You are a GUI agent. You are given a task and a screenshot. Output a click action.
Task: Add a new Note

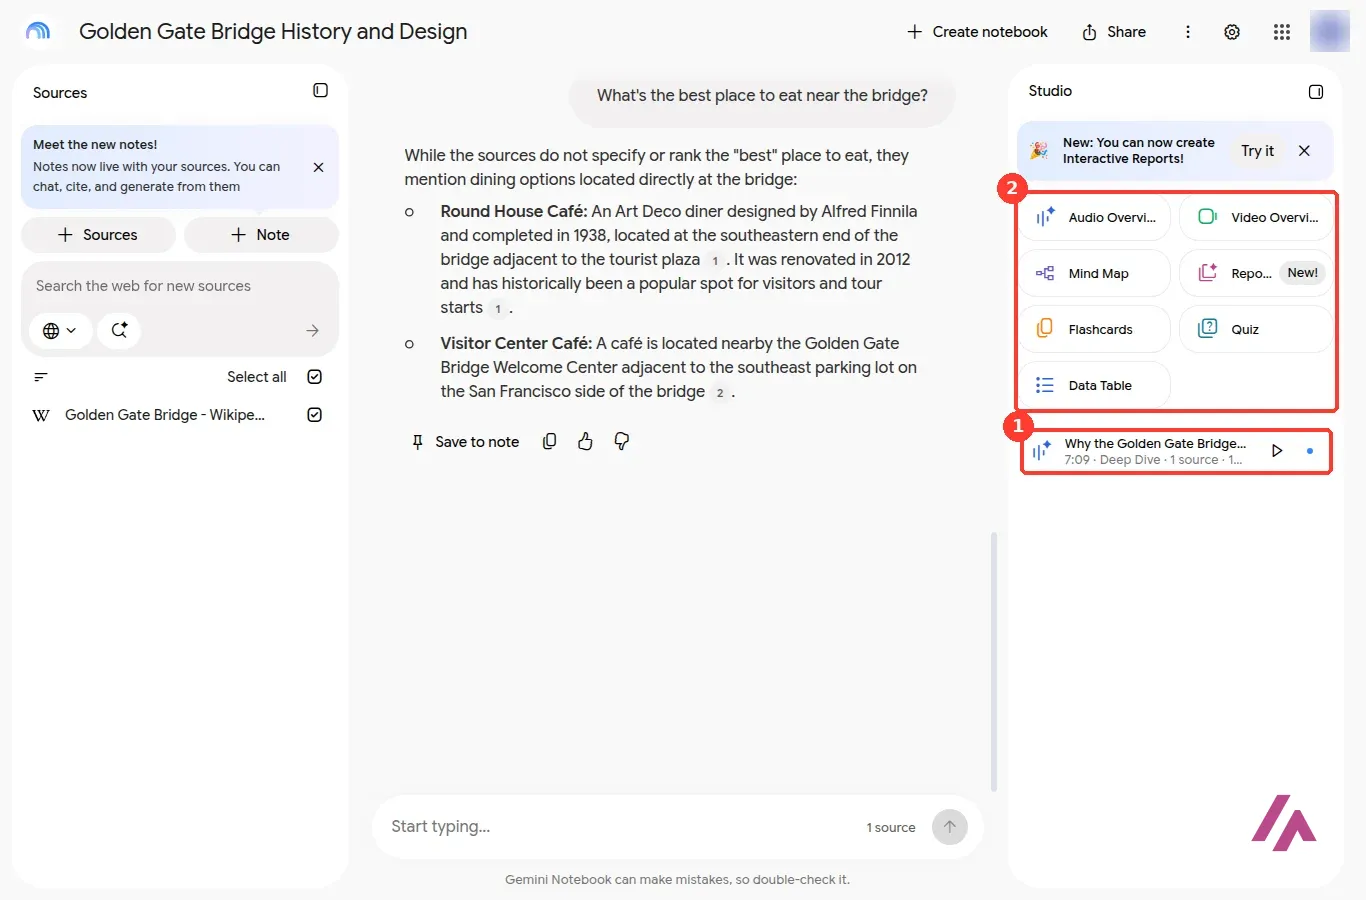tap(261, 235)
